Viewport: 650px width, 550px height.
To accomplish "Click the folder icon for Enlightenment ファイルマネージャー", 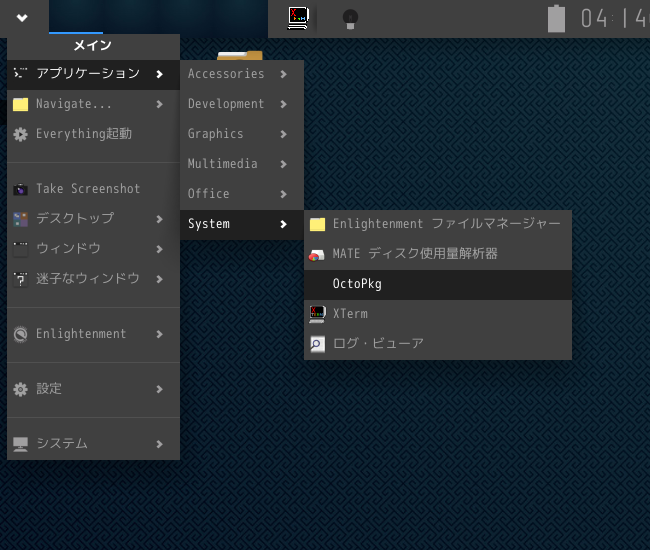I will [318, 224].
